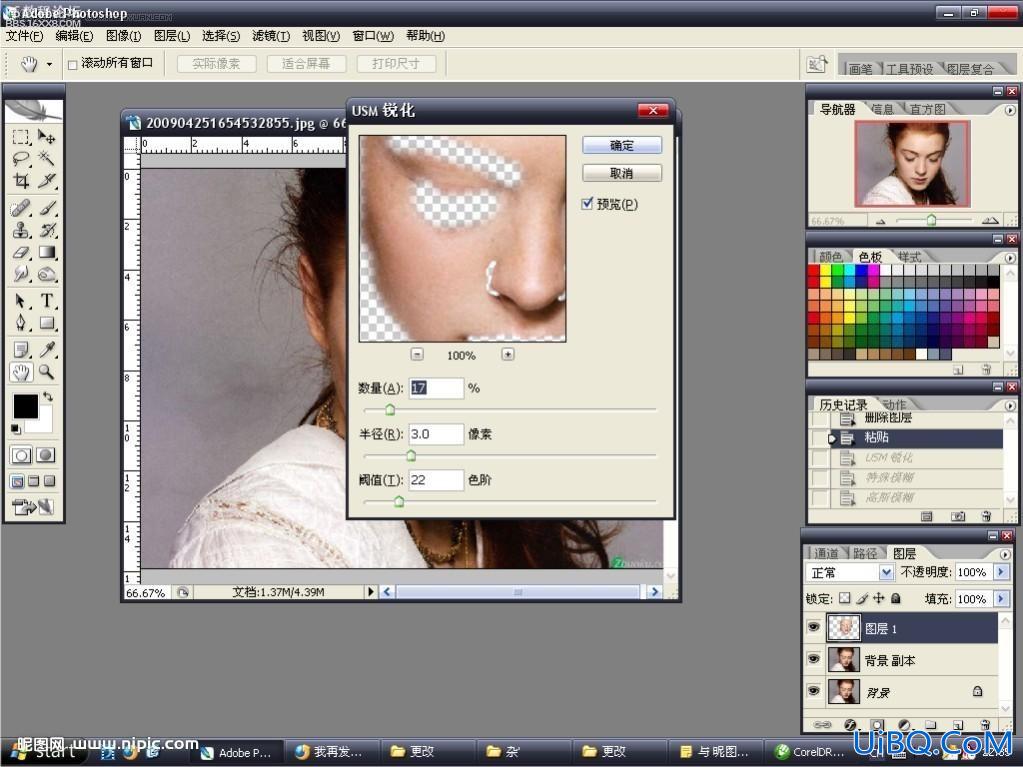The width and height of the screenshot is (1023, 767).
Task: Click the Jump to ImageReady icon
Action: 33,506
